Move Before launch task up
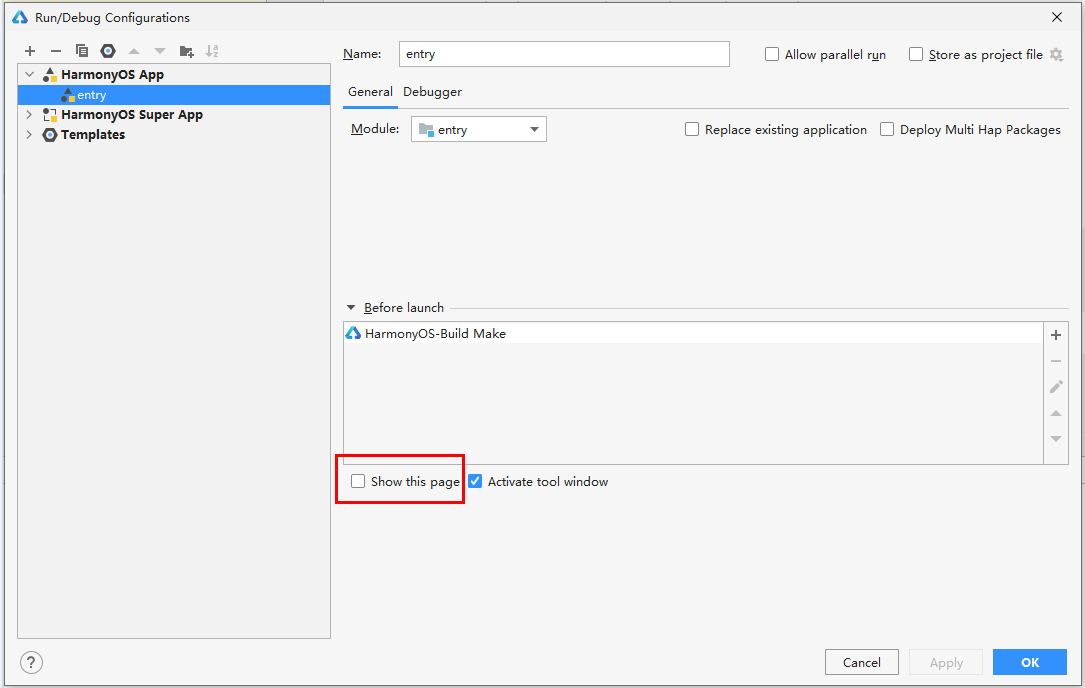 pos(1056,413)
